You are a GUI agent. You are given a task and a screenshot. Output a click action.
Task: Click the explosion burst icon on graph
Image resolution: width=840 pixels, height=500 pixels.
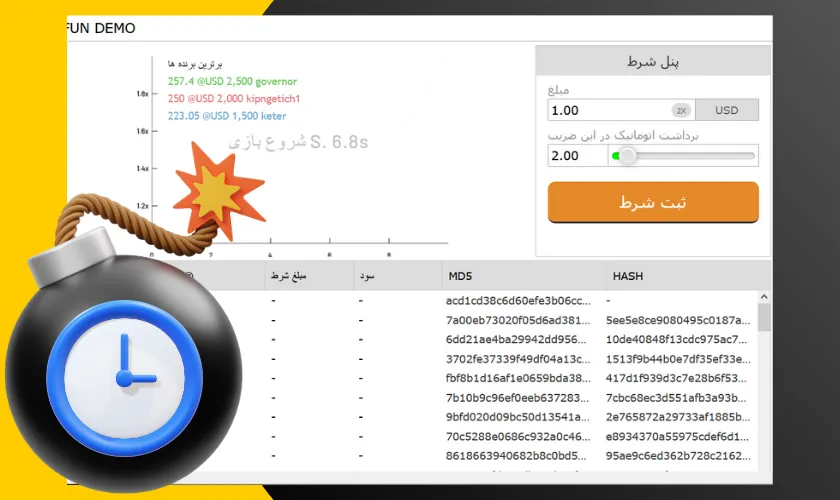coord(213,189)
